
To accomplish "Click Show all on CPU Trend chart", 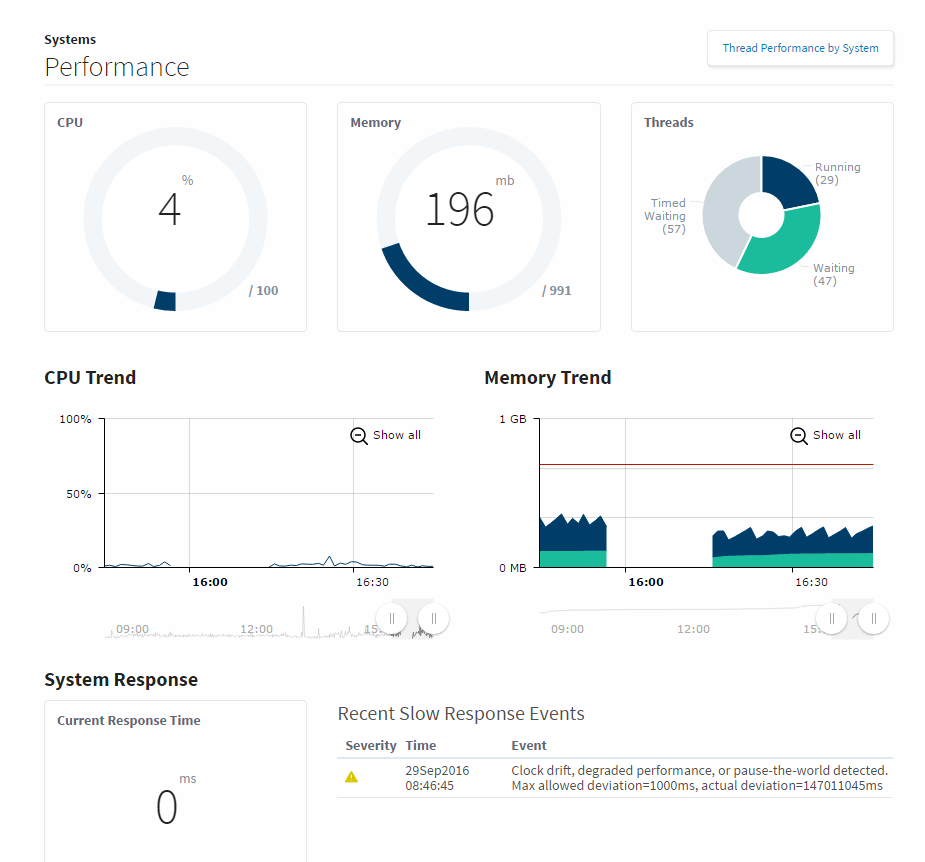I will pyautogui.click(x=396, y=436).
